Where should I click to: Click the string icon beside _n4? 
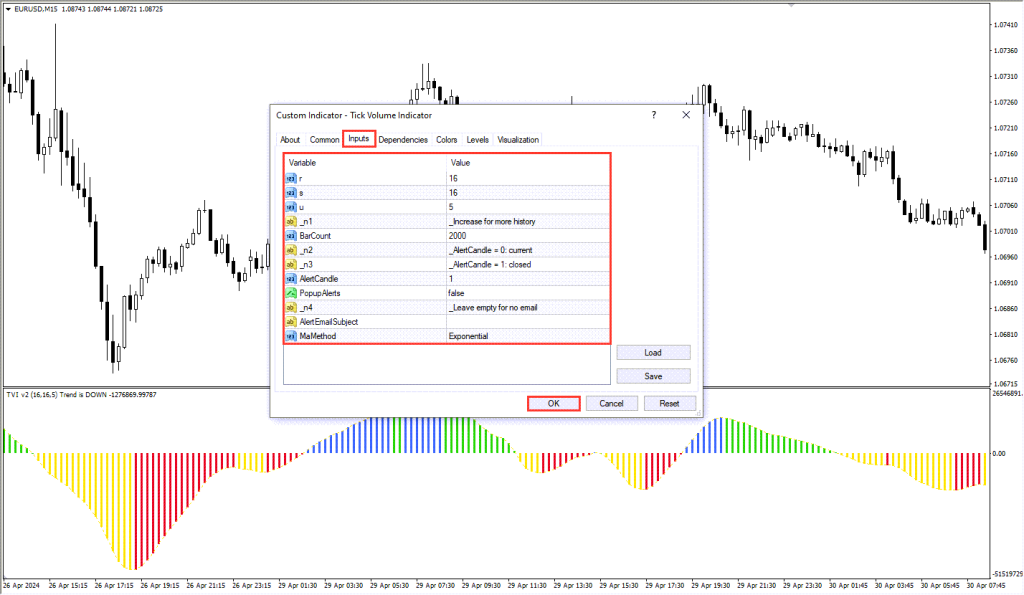click(x=291, y=308)
